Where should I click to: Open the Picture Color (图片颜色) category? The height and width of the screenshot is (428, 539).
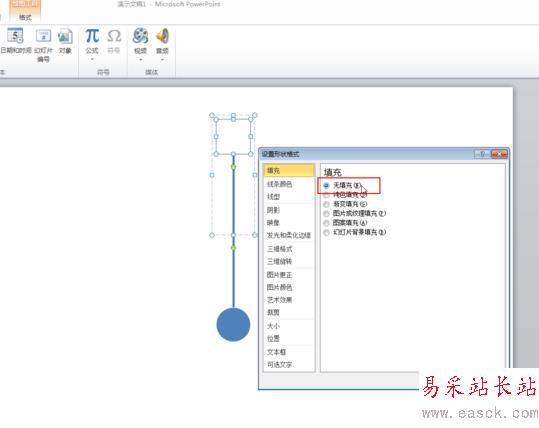point(289,287)
